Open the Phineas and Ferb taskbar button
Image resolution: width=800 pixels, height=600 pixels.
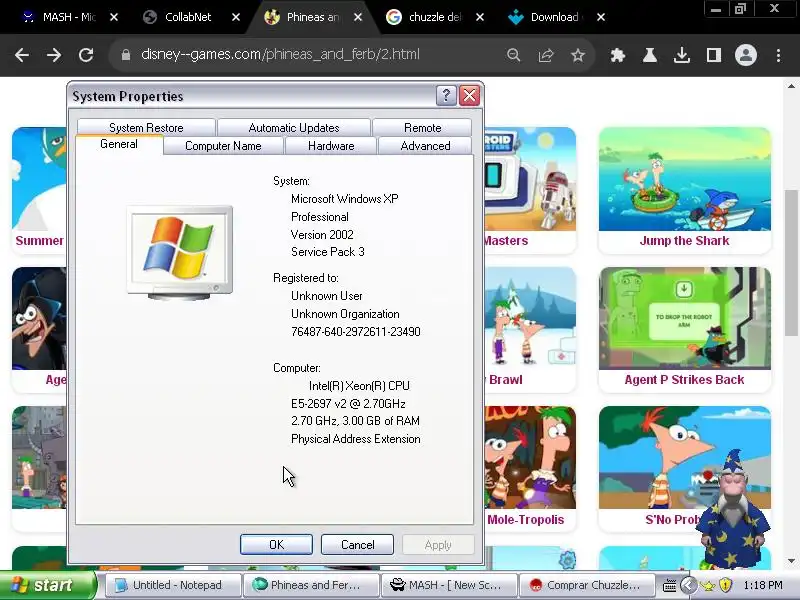coord(311,585)
